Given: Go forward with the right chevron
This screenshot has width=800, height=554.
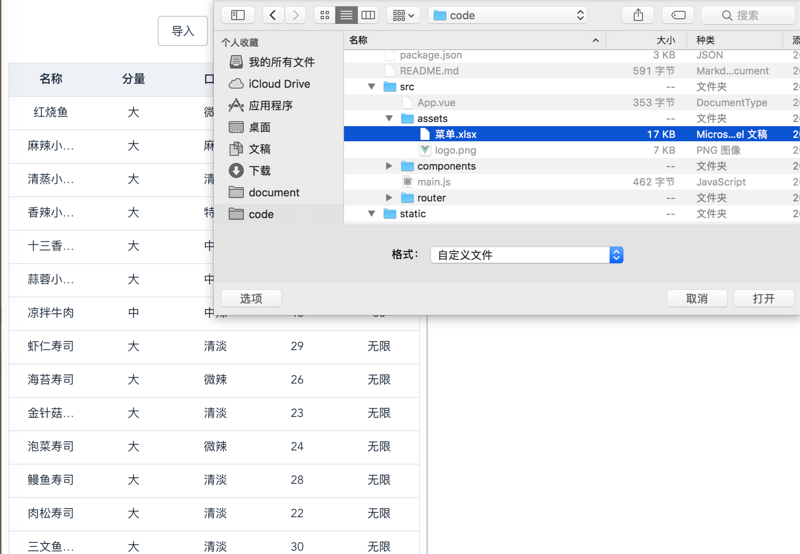Looking at the screenshot, I should pyautogui.click(x=295, y=15).
